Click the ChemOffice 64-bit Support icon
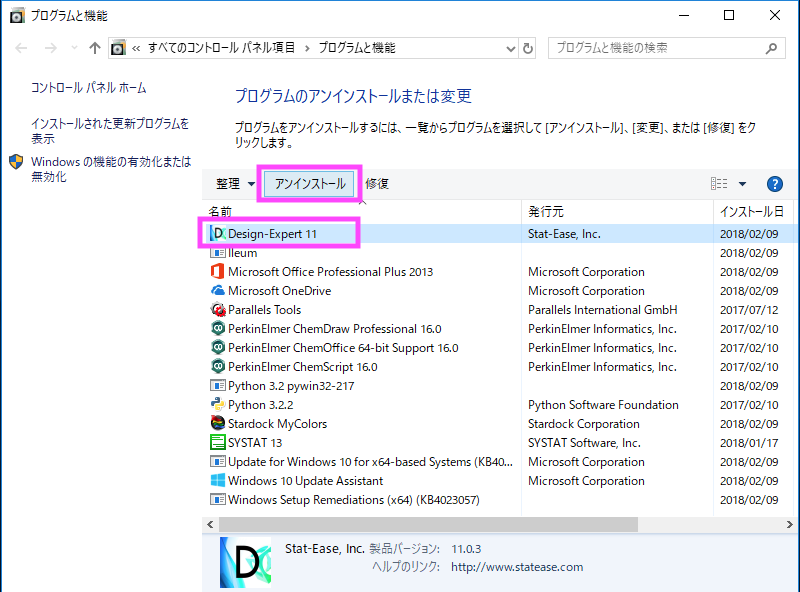This screenshot has height=592, width=800. 218,348
